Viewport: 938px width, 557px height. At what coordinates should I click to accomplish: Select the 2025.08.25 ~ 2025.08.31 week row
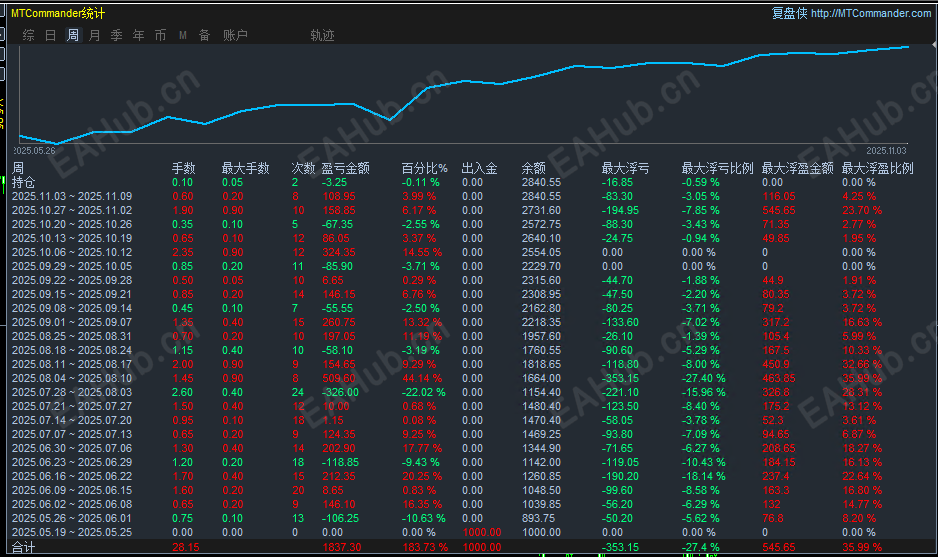click(470, 336)
